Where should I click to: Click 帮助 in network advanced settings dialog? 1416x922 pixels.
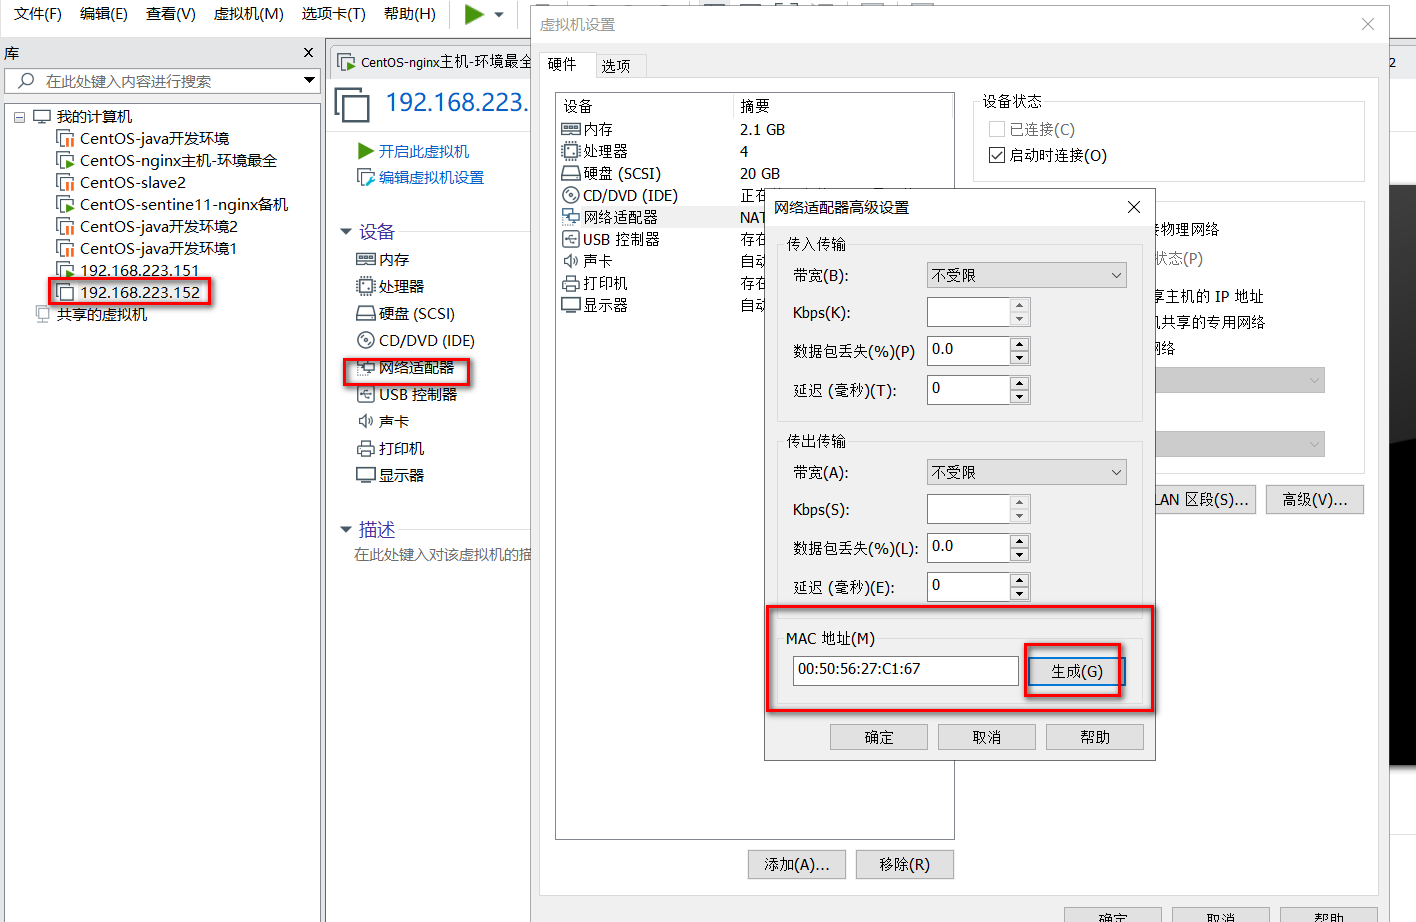1095,737
